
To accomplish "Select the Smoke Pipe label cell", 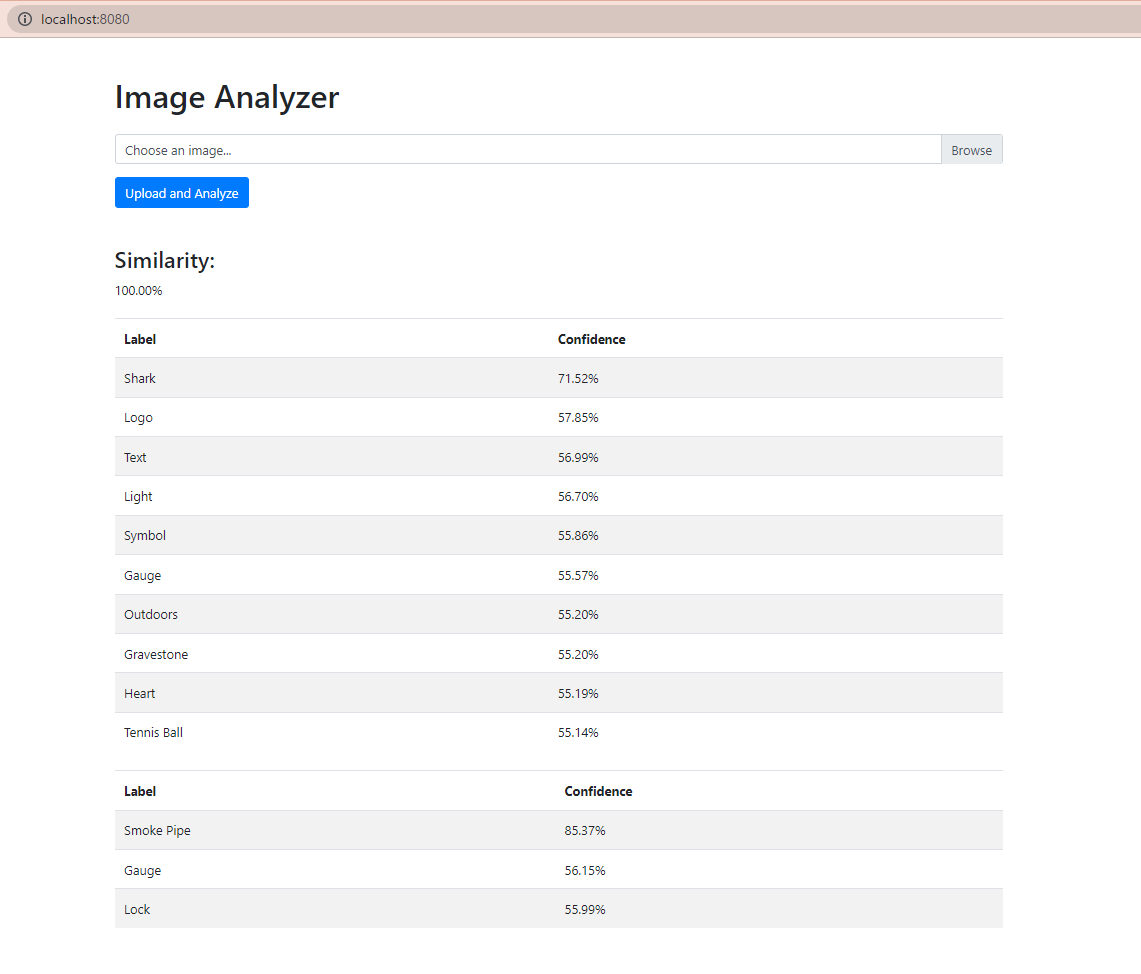I will pyautogui.click(x=157, y=830).
